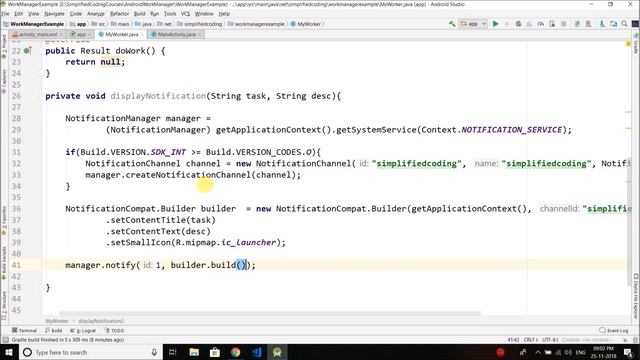The width and height of the screenshot is (640, 360).
Task: Open File Explorer from taskbar
Action: point(194,352)
